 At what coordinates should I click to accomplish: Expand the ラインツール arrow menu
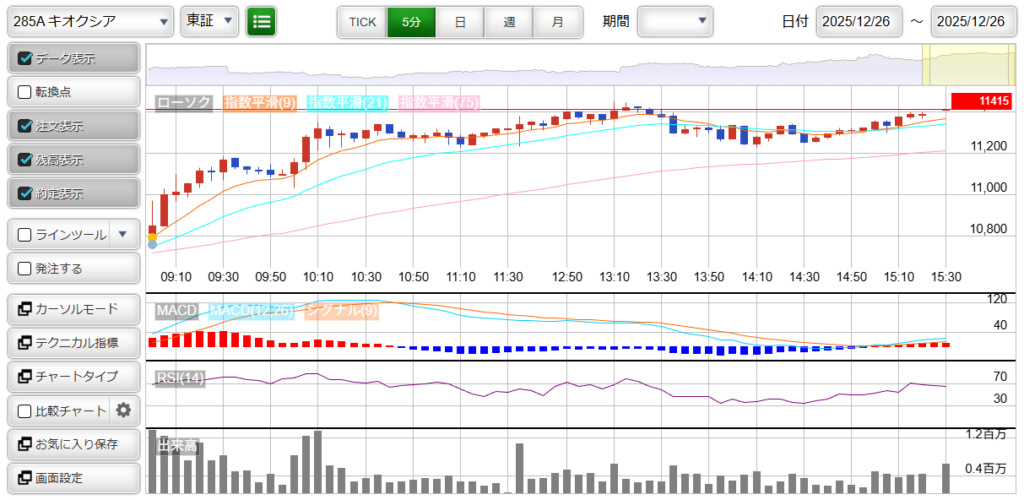point(122,235)
